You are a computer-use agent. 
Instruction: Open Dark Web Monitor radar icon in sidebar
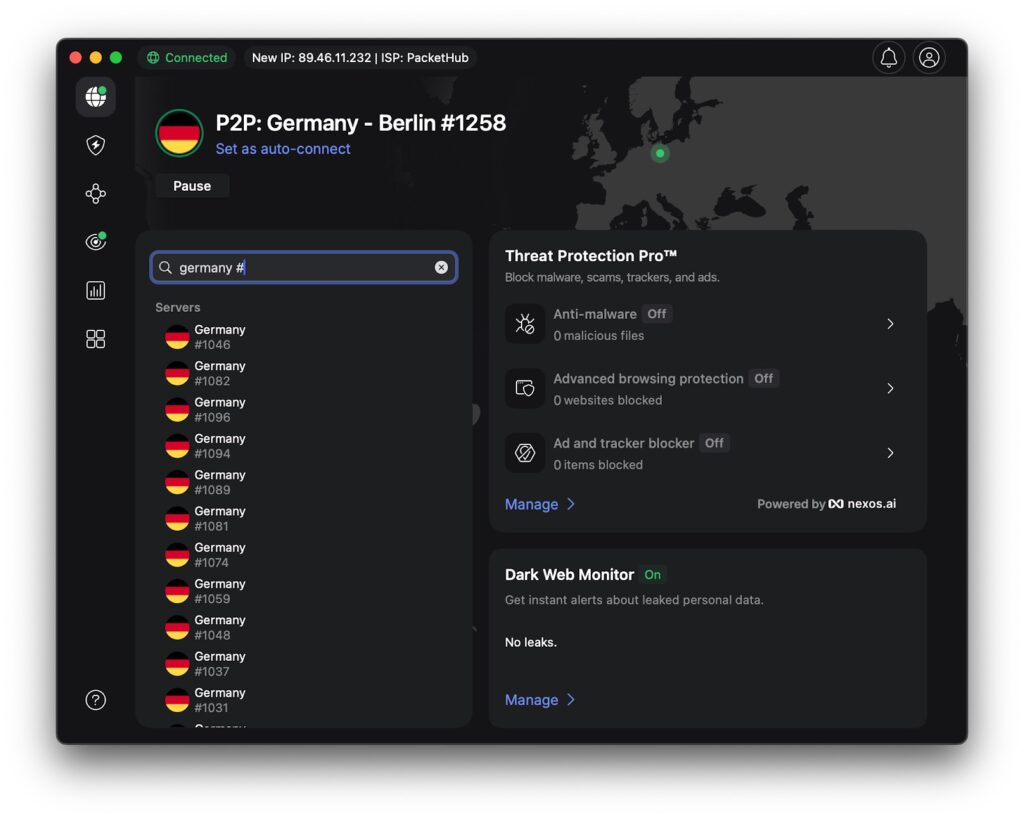(95, 242)
